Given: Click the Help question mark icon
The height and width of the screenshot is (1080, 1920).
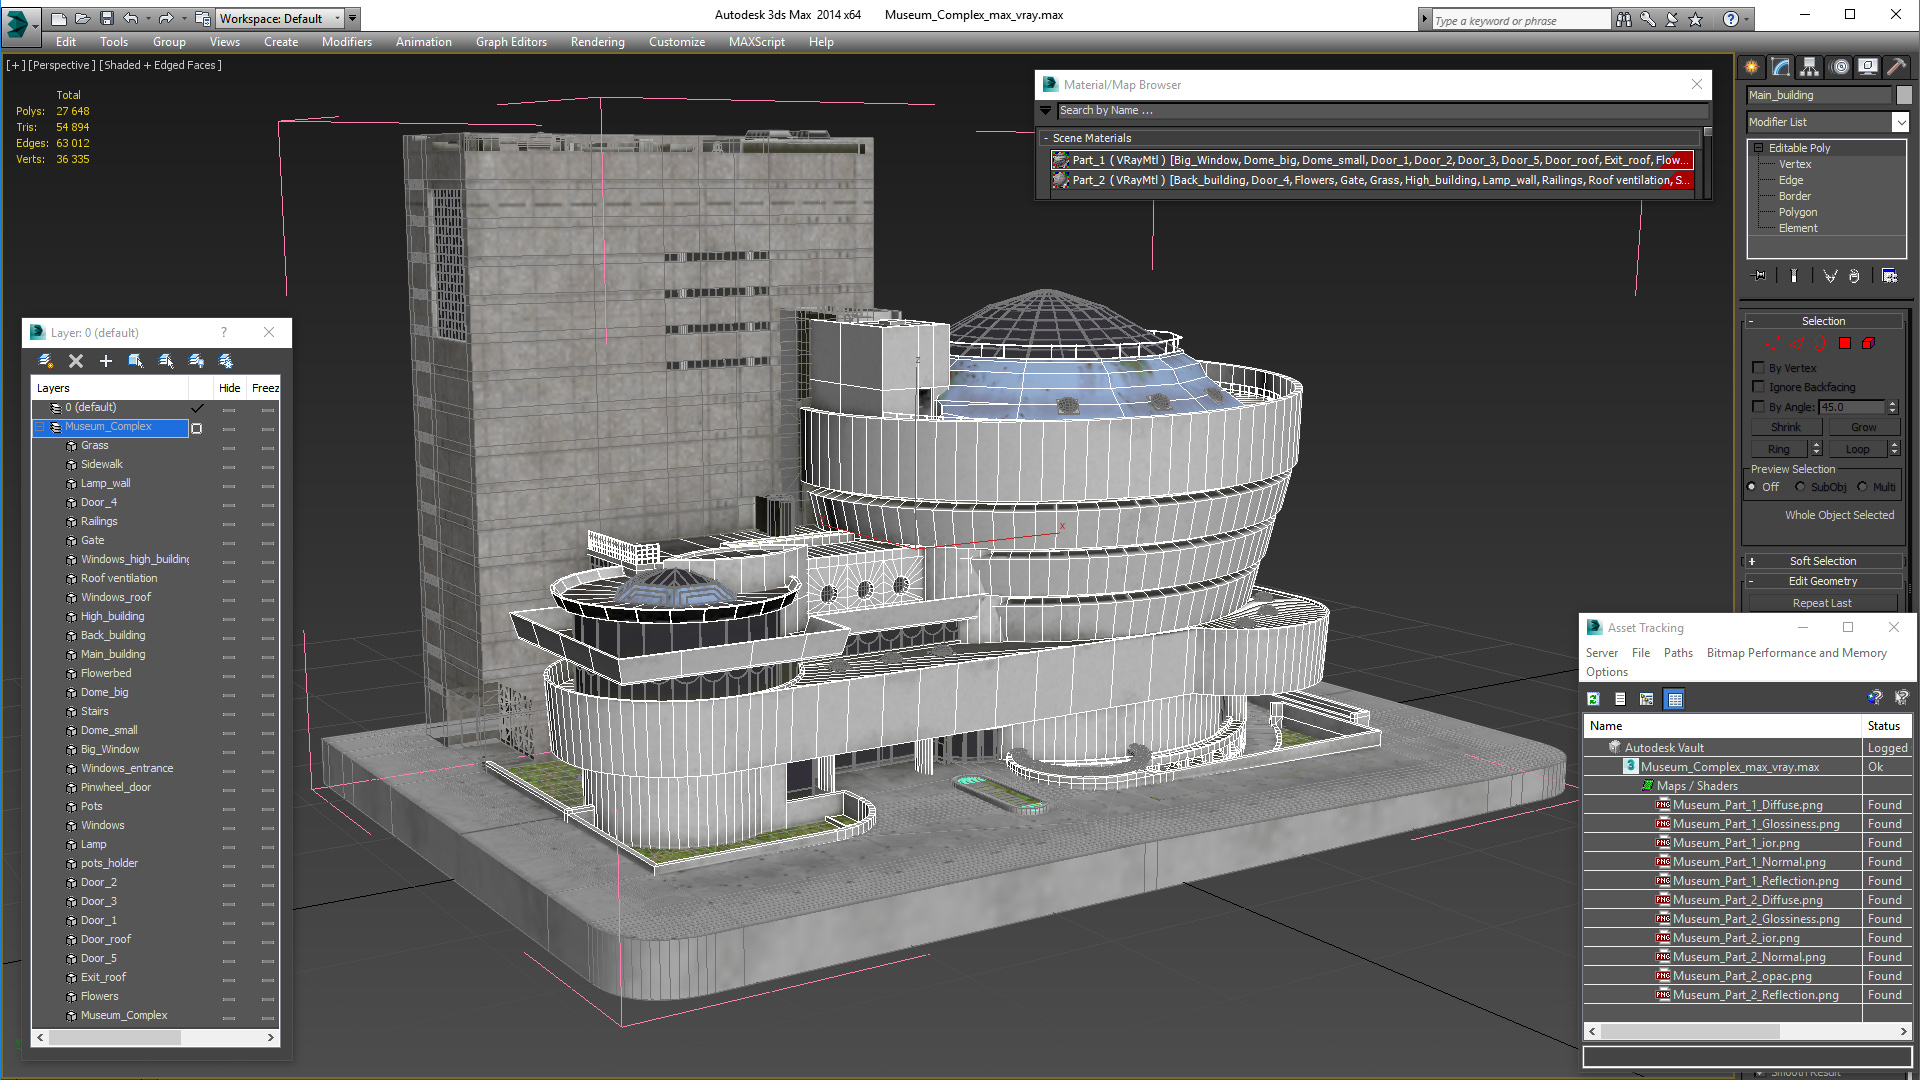Looking at the screenshot, I should click(x=1731, y=19).
